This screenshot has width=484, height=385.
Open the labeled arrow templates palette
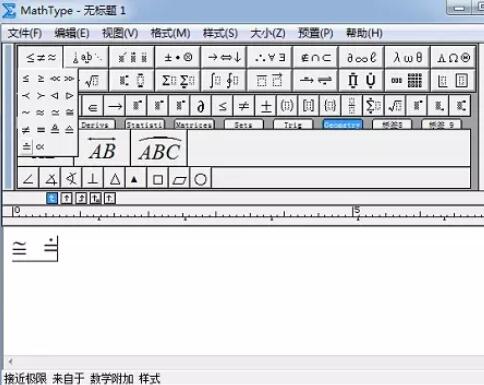click(x=316, y=80)
